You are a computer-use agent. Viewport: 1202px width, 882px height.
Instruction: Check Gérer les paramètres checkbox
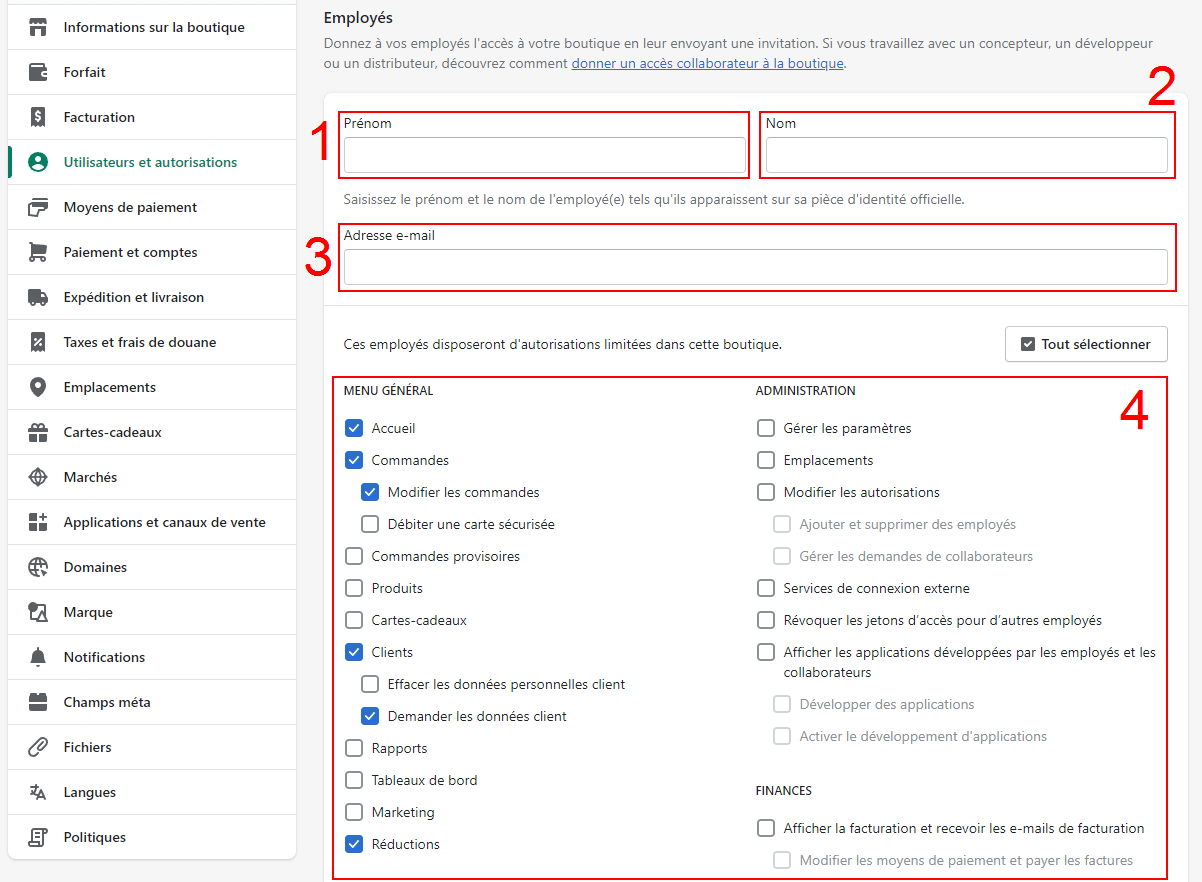click(x=766, y=428)
